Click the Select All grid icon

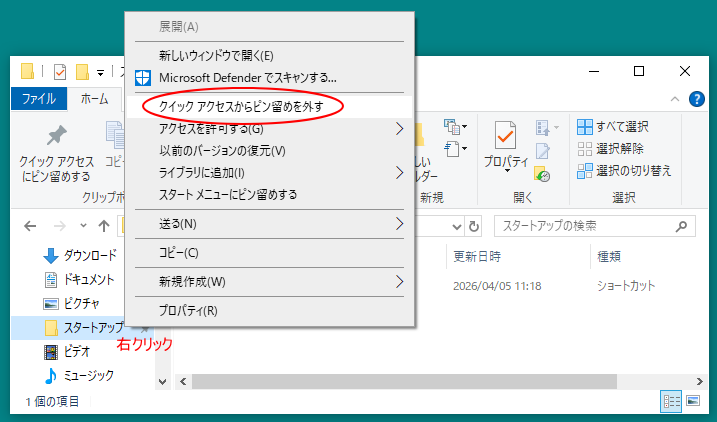point(584,127)
